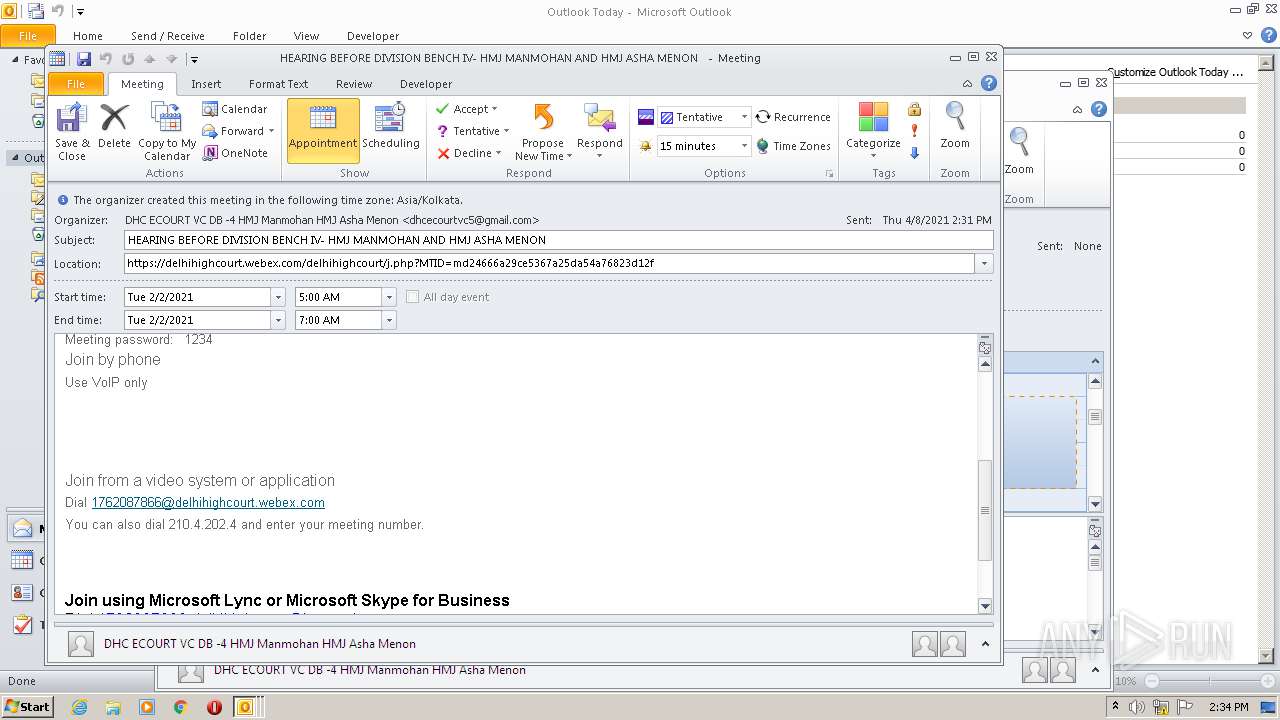Open Chrome from the taskbar
Viewport: 1280px width, 720px height.
point(181,707)
